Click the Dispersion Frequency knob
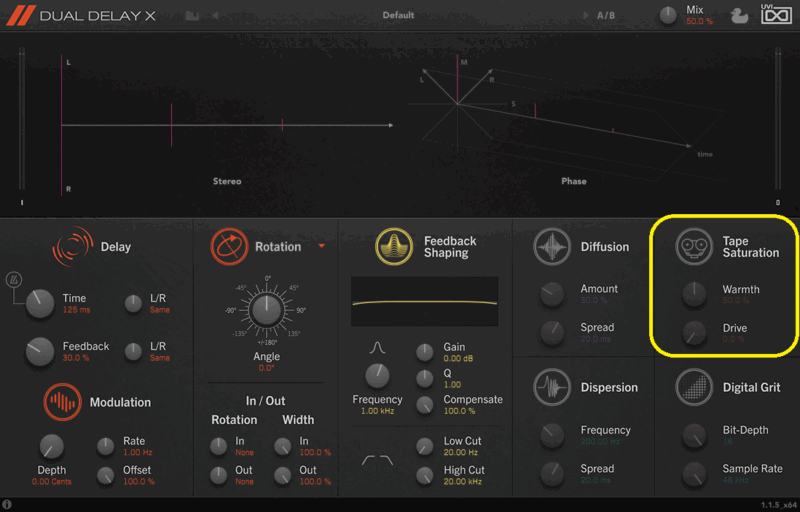The width and height of the screenshot is (800, 512). [552, 436]
